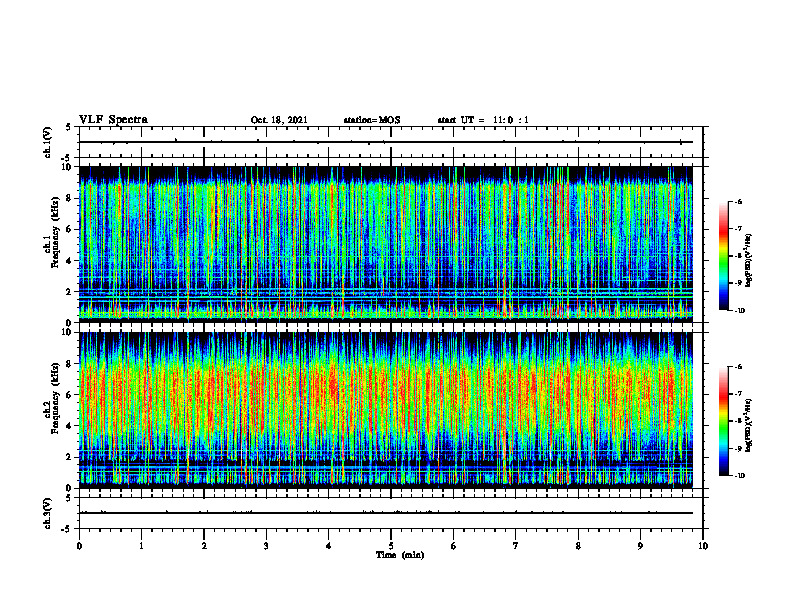Click the "5" tick on ch.1(V) axis
The image size is (792, 612).
click(69, 127)
